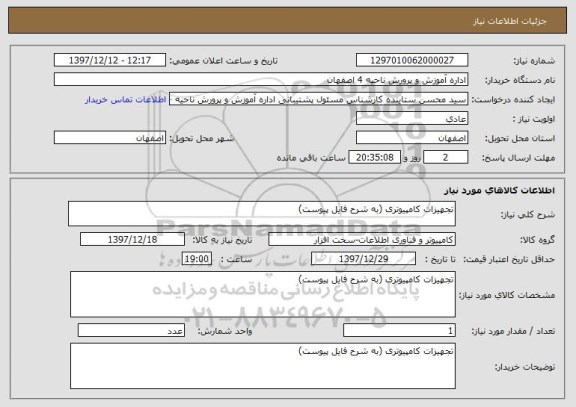Click the delivery city field (شهر محل تحویل)
The image size is (576, 407).
point(110,138)
